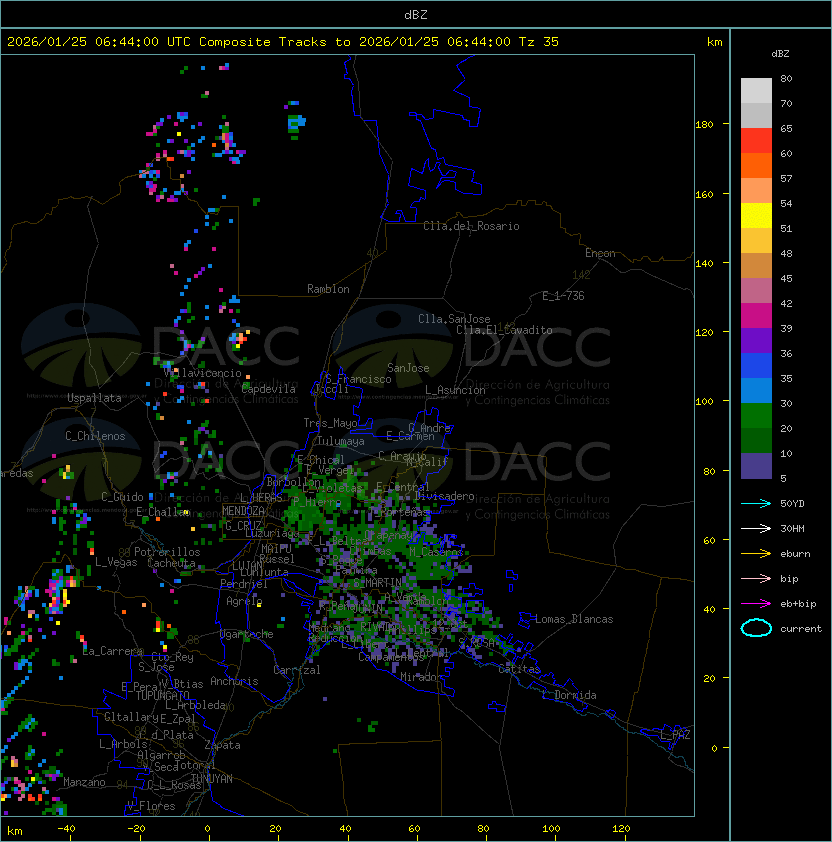
Task: Click the cyan current ellipse icon
Action: (756, 628)
